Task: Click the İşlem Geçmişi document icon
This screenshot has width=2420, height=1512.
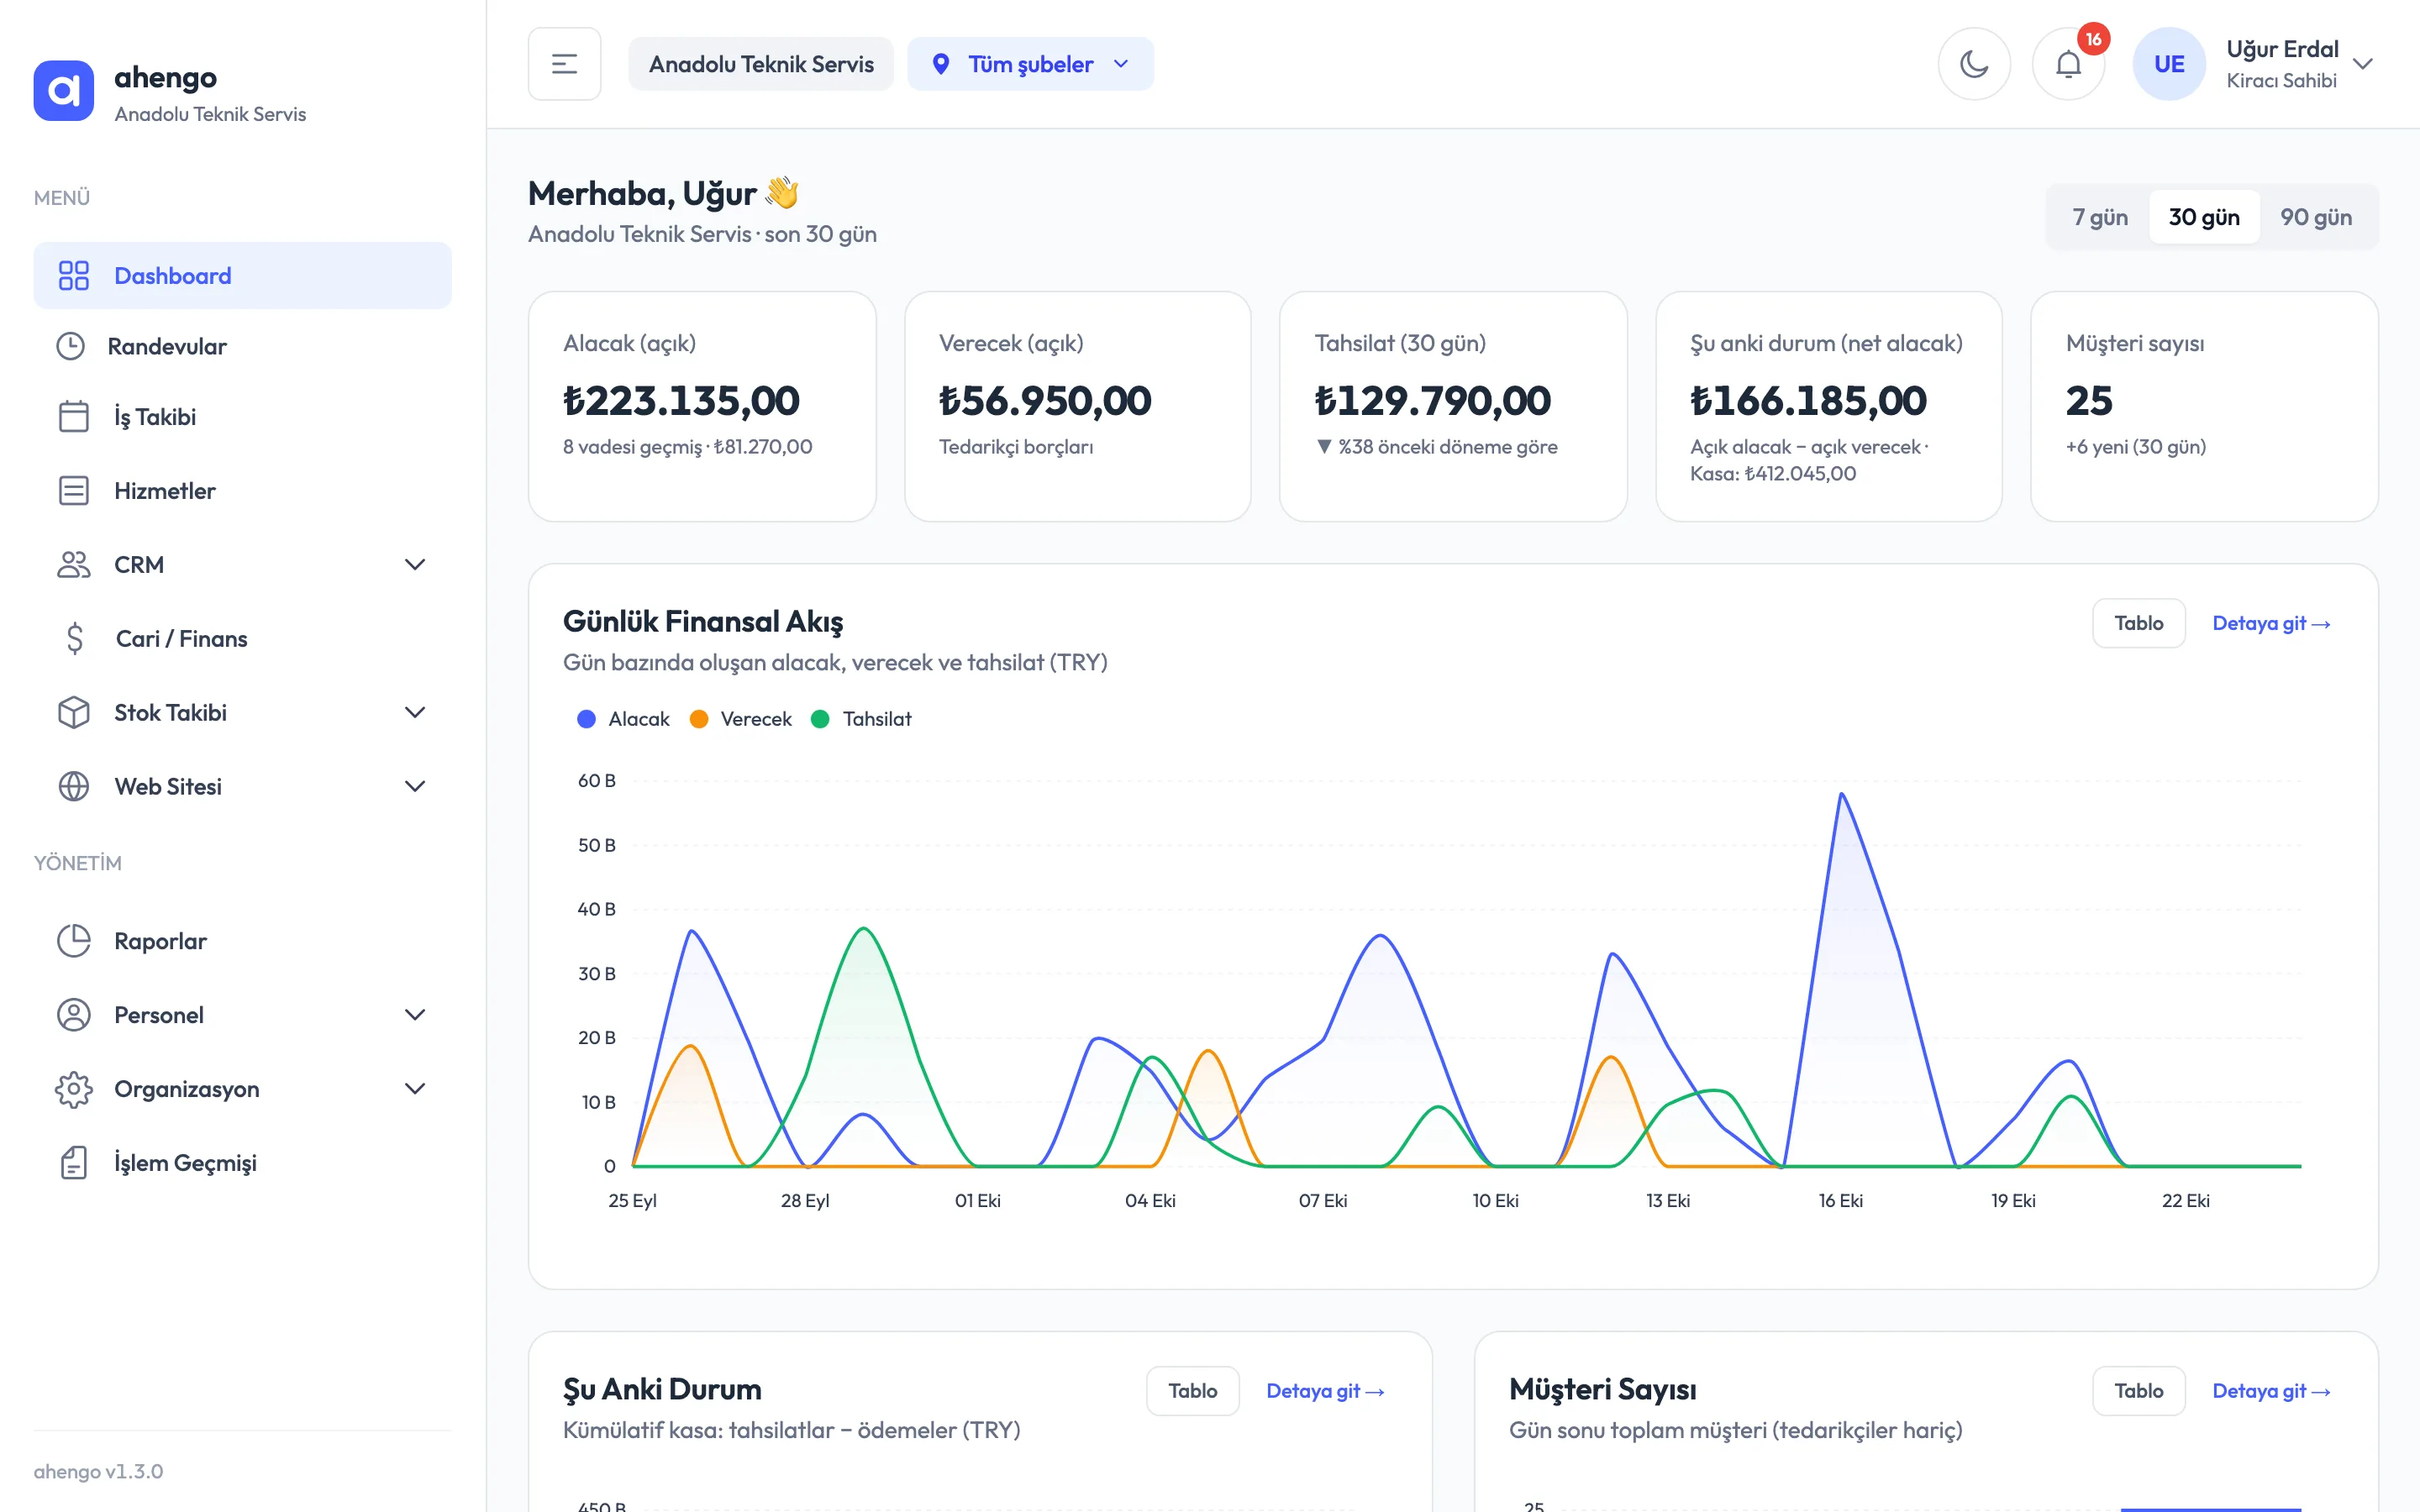Action: (73, 1162)
